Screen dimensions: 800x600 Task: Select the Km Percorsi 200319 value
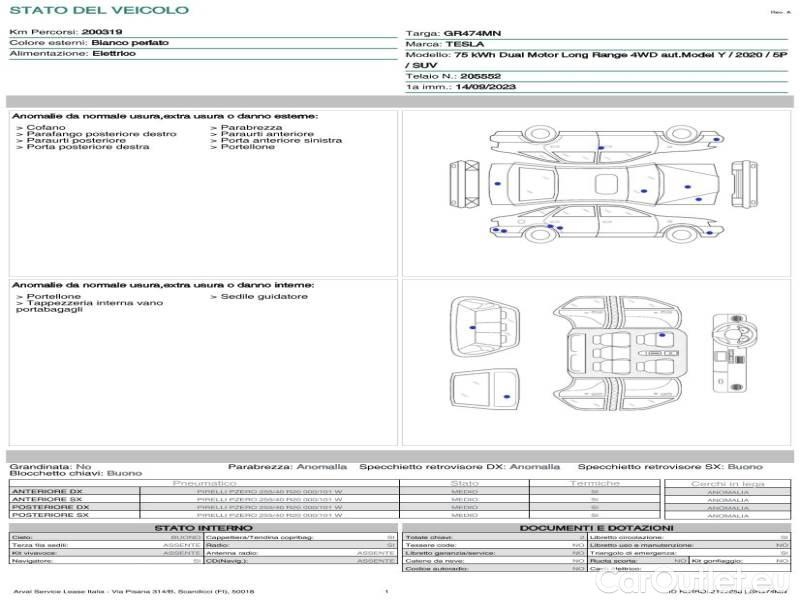(x=101, y=32)
